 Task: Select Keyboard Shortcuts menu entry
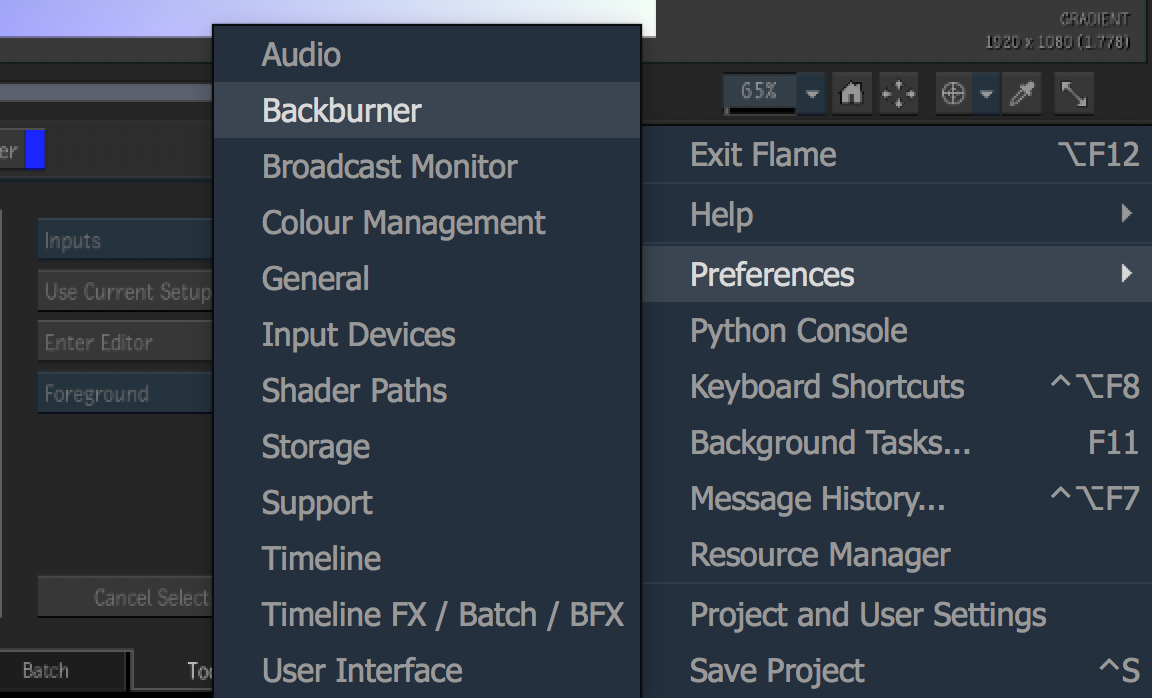[x=827, y=387]
